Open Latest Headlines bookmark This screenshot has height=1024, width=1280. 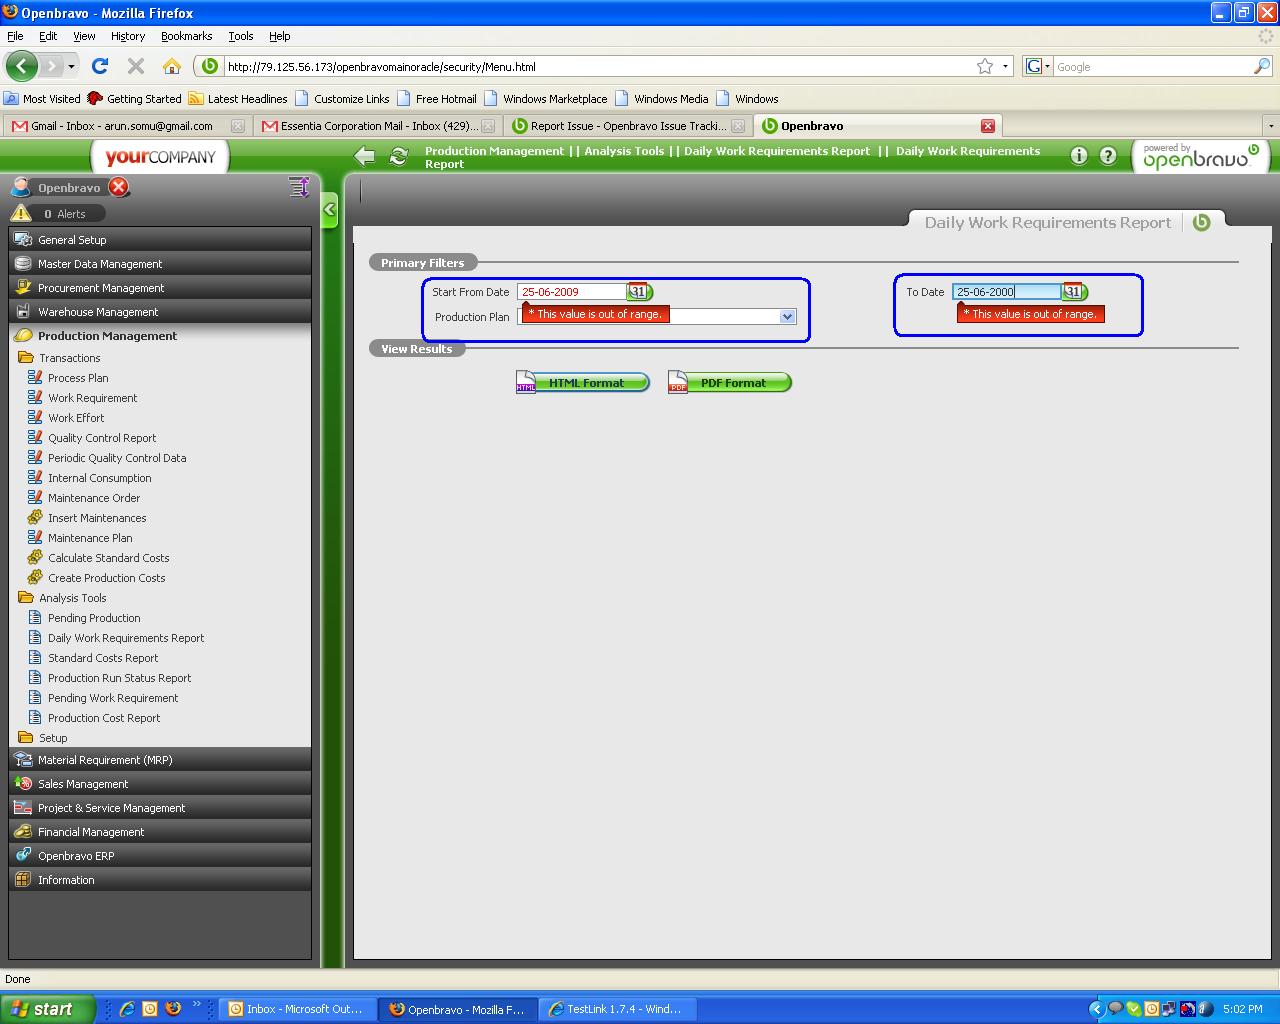(x=238, y=99)
